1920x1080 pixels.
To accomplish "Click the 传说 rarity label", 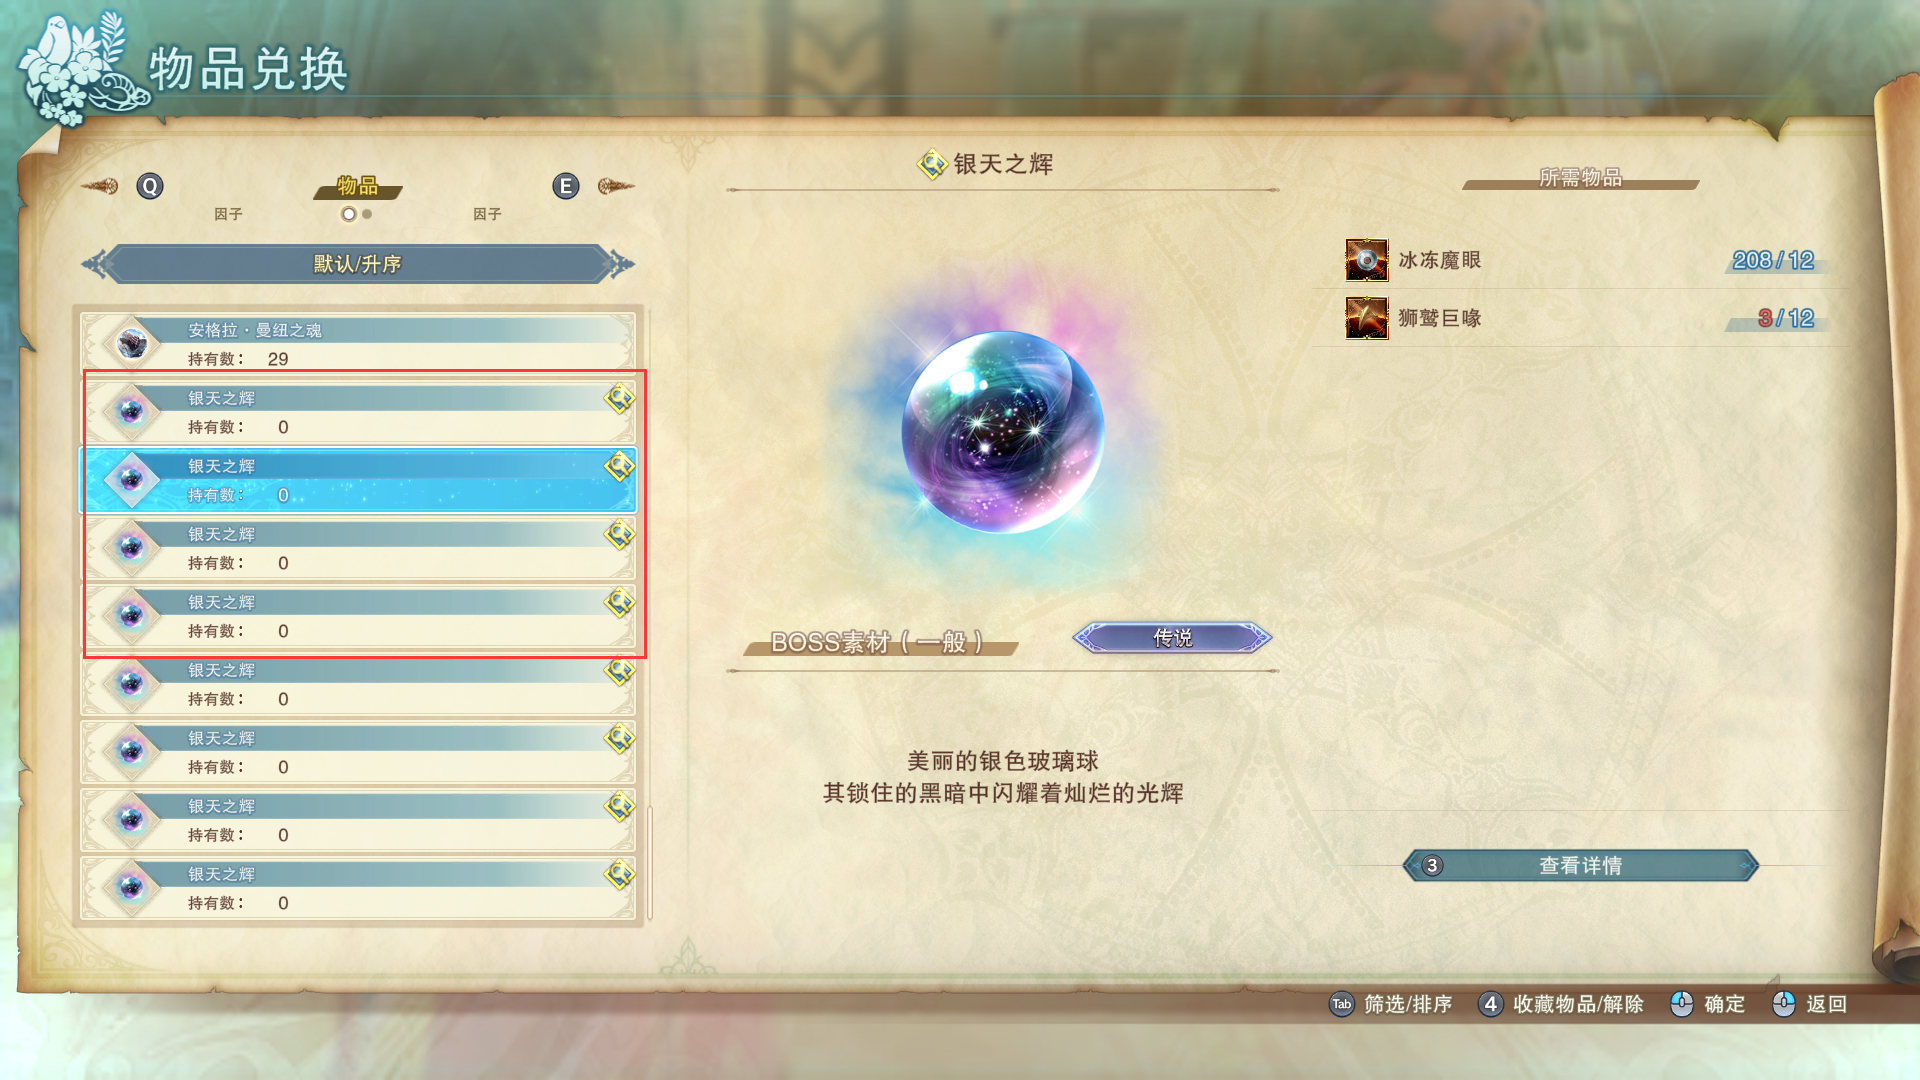I will click(1172, 638).
